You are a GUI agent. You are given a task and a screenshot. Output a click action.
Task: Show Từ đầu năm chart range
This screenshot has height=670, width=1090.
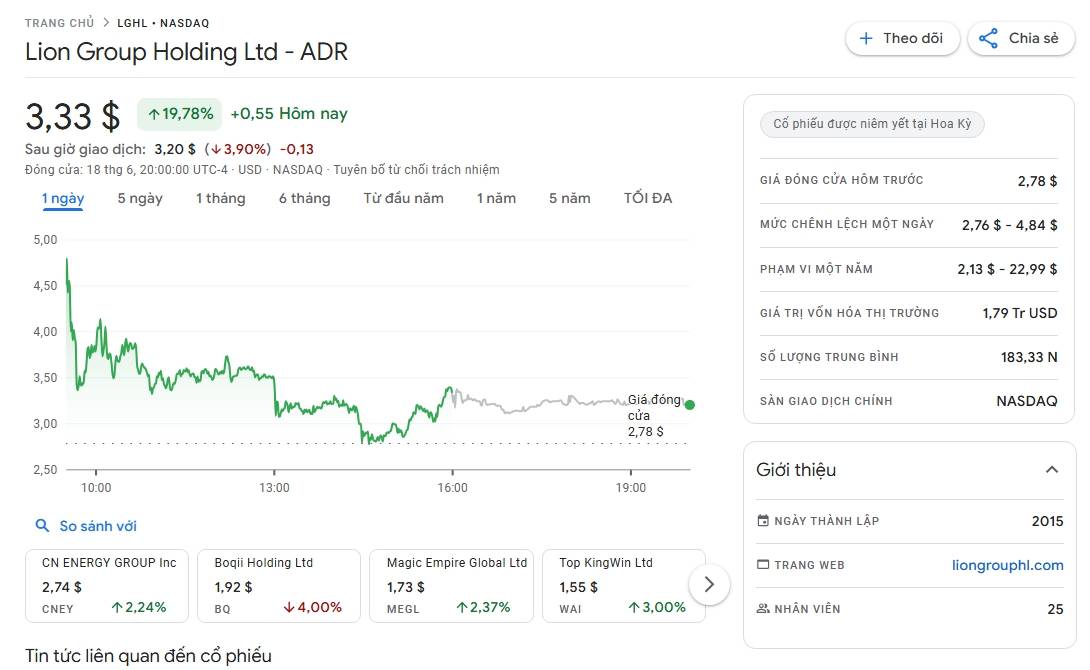(x=403, y=198)
